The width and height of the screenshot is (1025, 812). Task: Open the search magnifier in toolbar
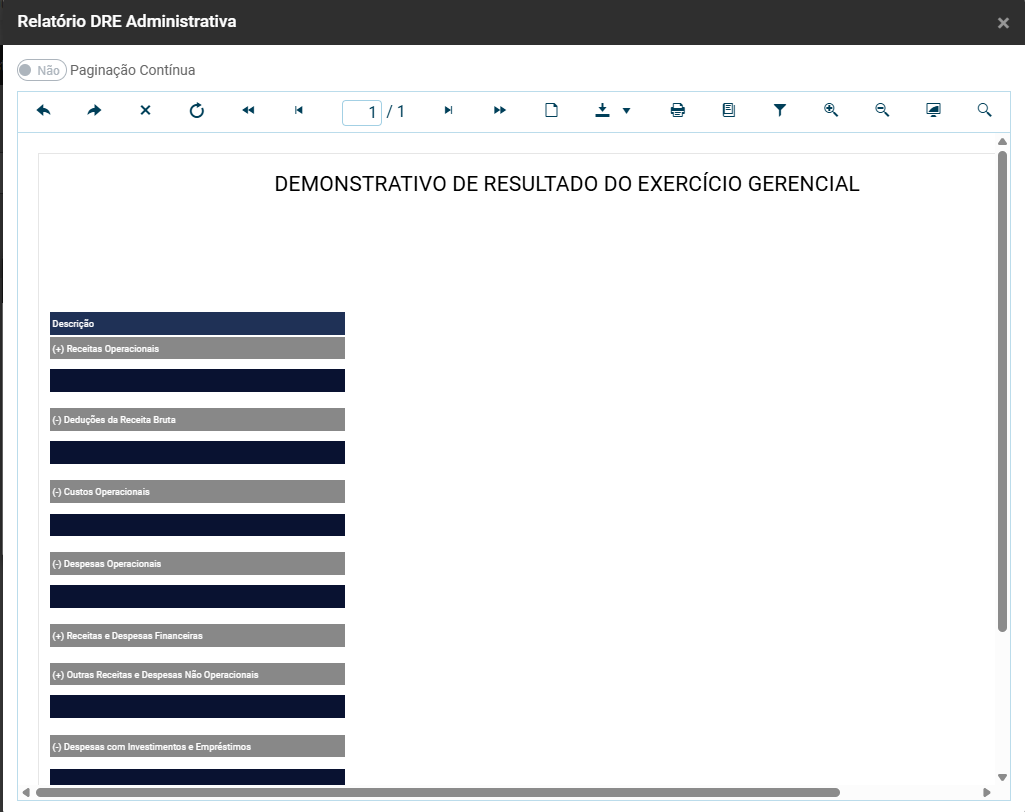tap(984, 110)
